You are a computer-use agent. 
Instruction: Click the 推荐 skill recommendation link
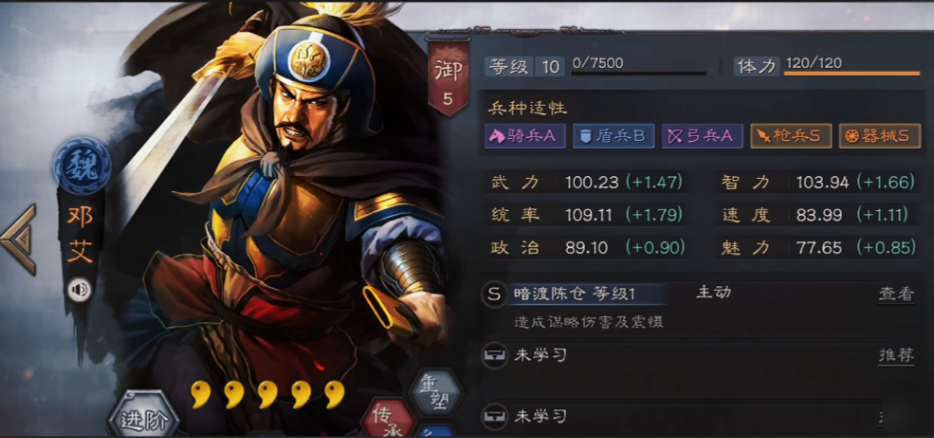(896, 356)
